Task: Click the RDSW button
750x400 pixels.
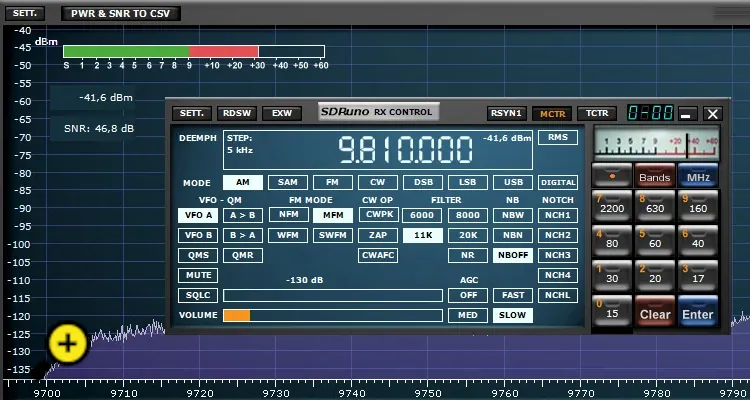Action: [x=237, y=113]
